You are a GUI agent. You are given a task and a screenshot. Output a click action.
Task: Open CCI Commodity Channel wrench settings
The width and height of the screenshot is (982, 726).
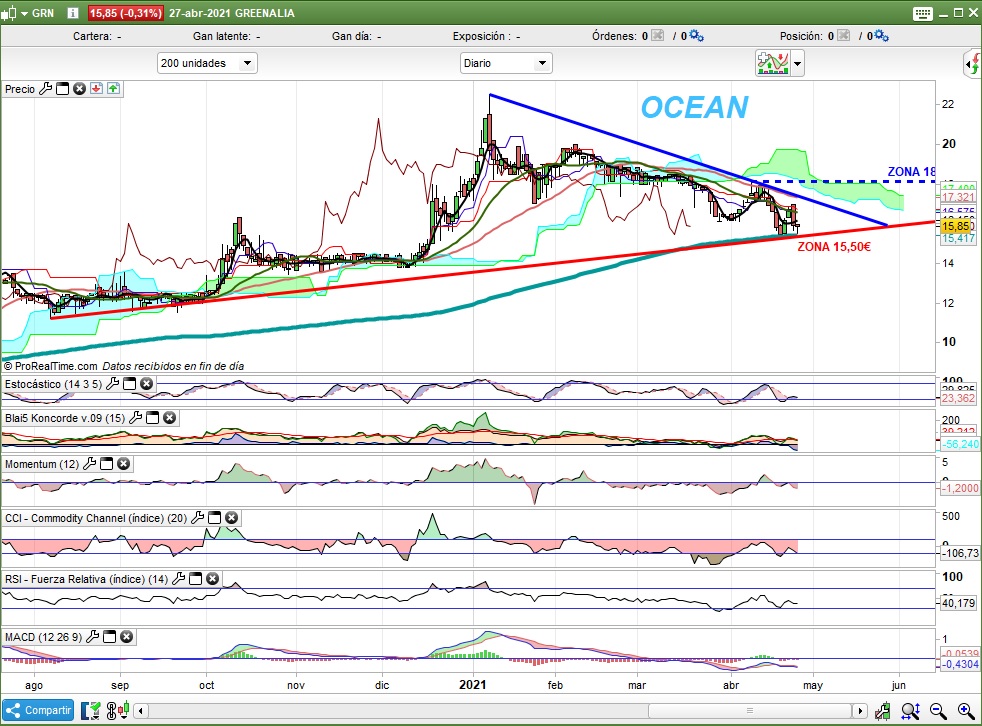[197, 518]
